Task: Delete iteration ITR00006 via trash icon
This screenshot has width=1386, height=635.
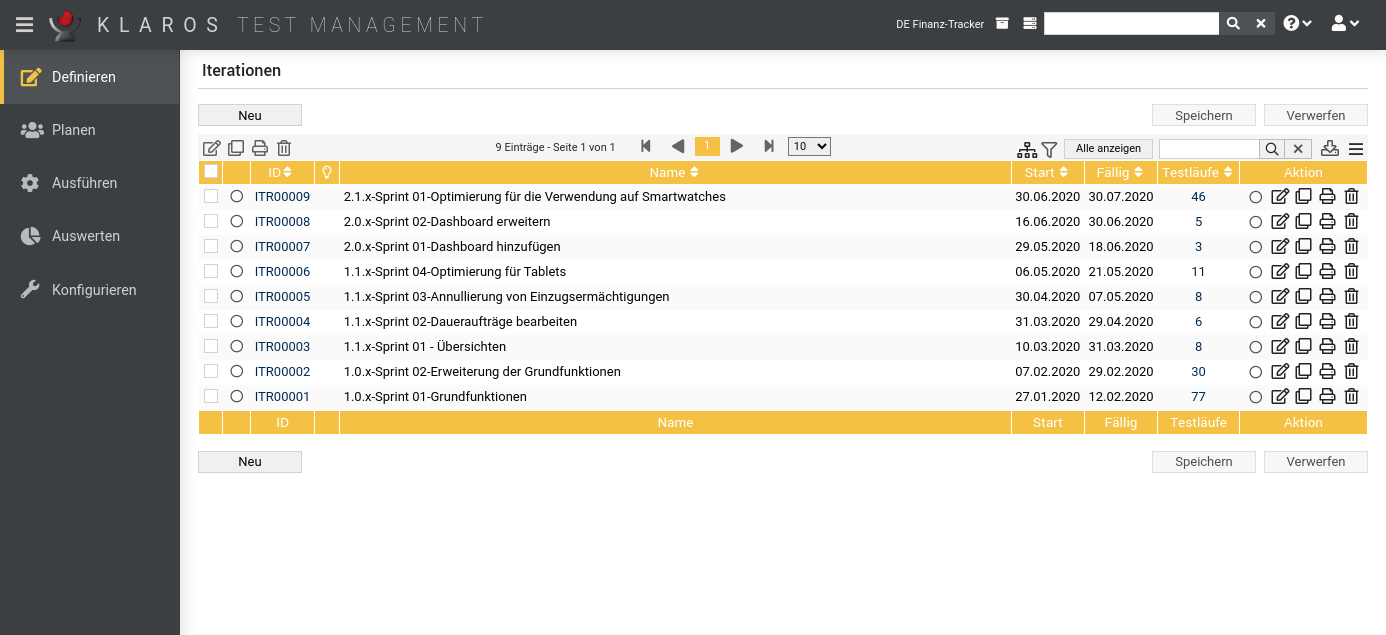Action: click(x=1351, y=271)
